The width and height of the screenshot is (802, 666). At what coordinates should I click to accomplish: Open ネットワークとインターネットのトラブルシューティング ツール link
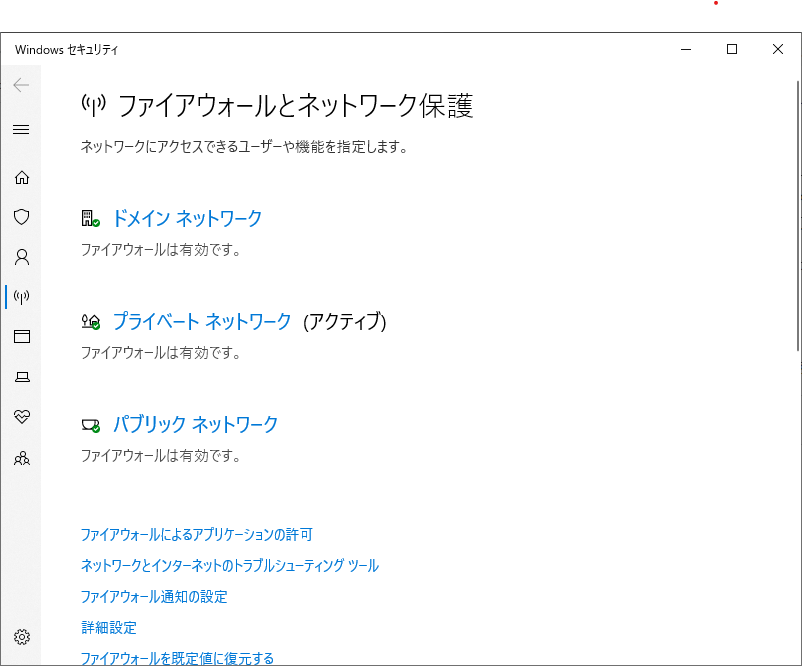click(x=230, y=566)
